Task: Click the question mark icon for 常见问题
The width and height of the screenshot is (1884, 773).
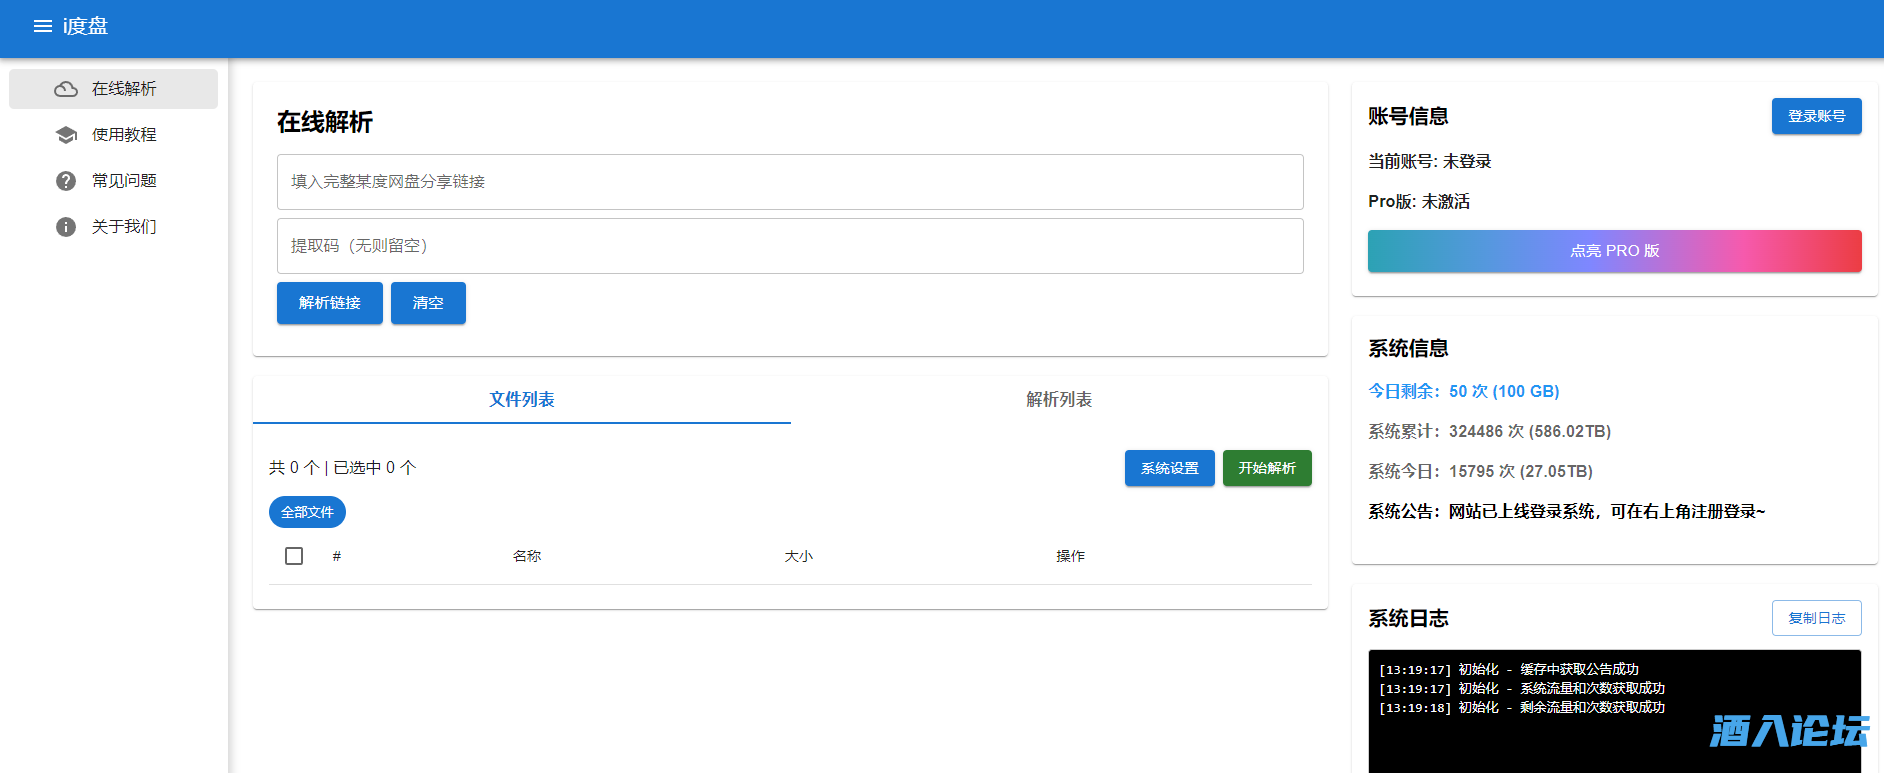Action: [66, 181]
